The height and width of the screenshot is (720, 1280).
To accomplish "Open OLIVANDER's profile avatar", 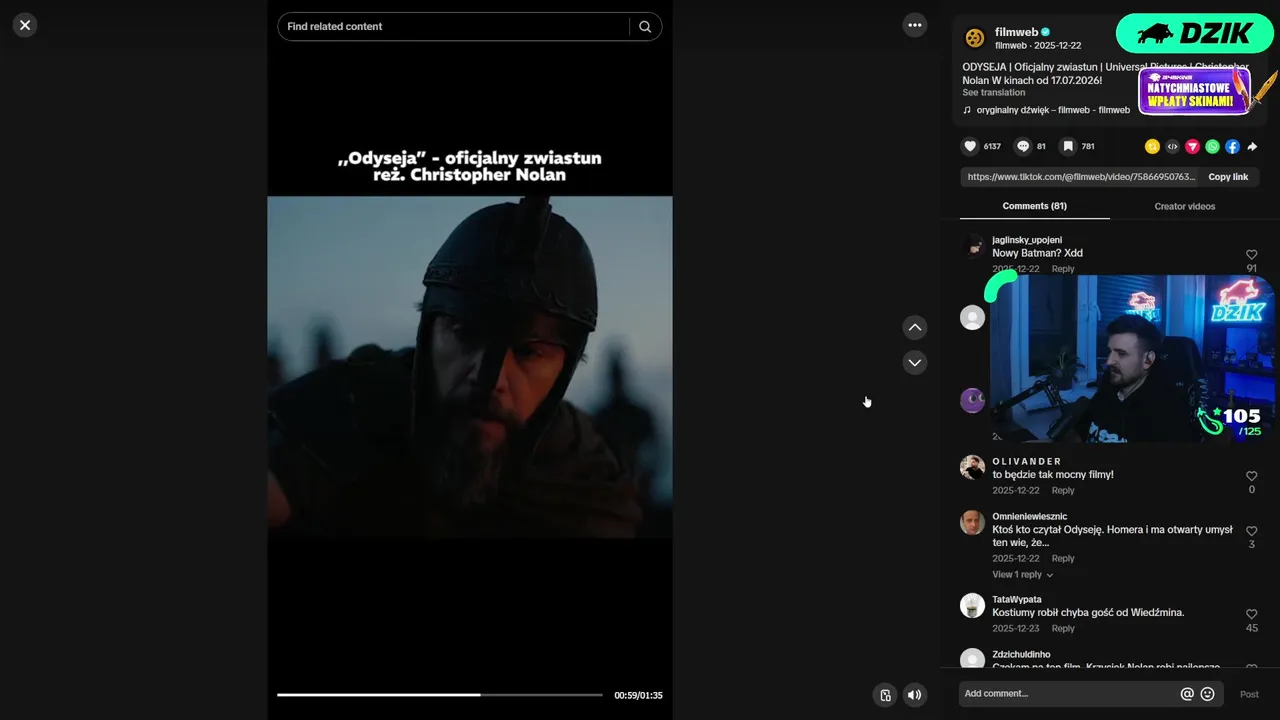I will coord(972,467).
